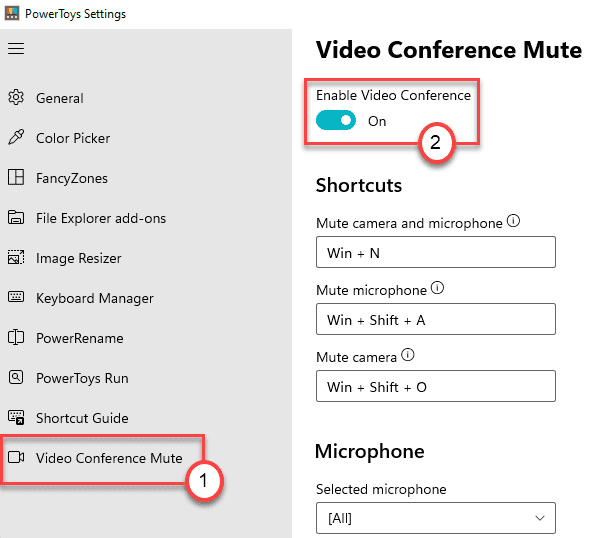598x538 pixels.
Task: Click the Video Conference Mute page heading
Action: (449, 50)
